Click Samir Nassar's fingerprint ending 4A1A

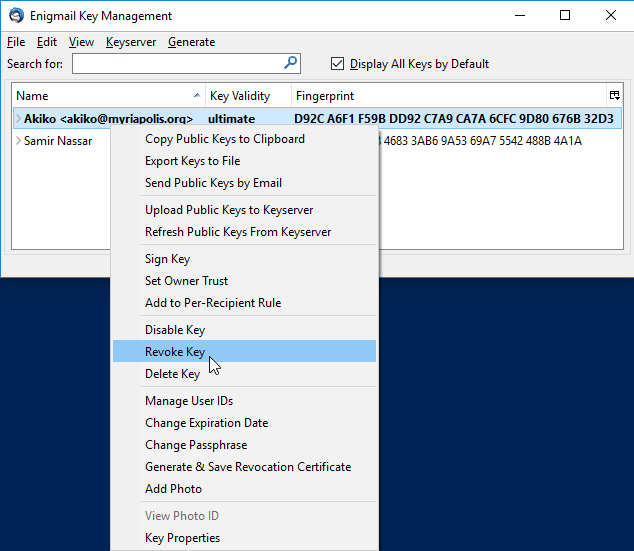point(481,141)
